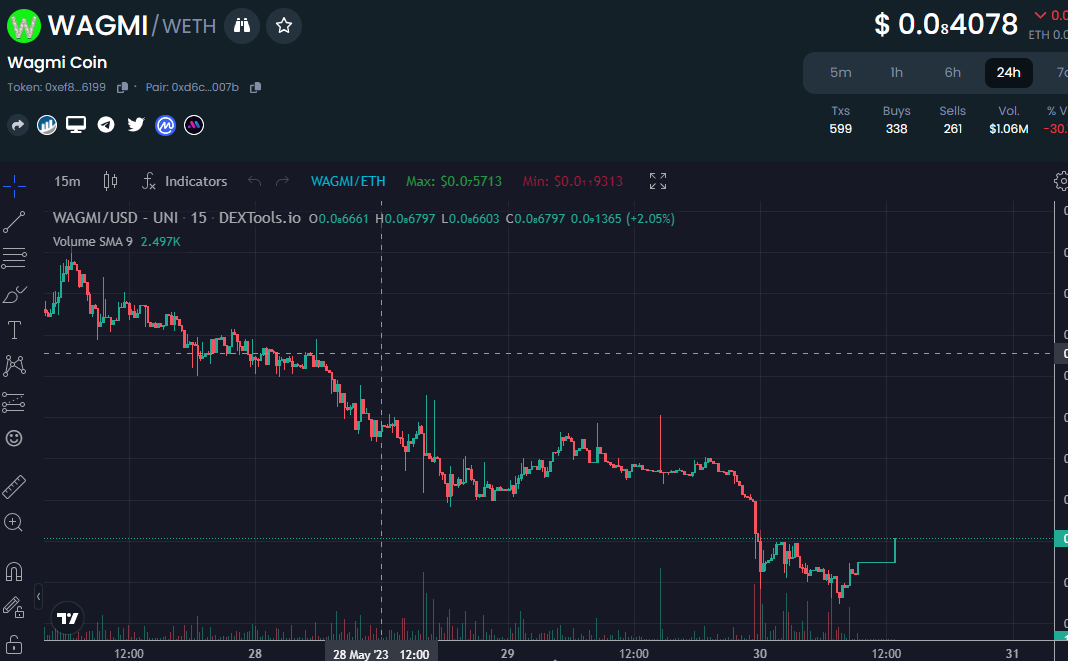Click the Wagmi Coin name heading

57,63
